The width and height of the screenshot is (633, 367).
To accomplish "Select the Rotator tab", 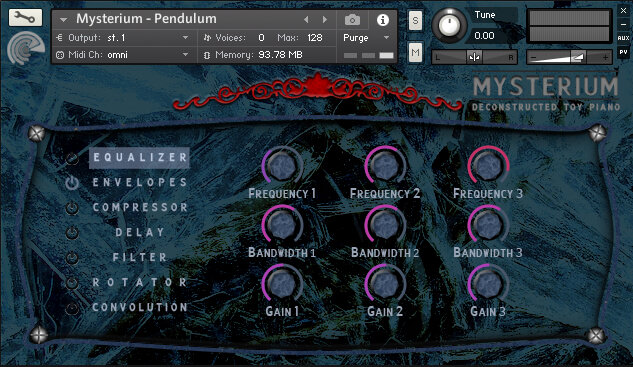I will tap(140, 282).
